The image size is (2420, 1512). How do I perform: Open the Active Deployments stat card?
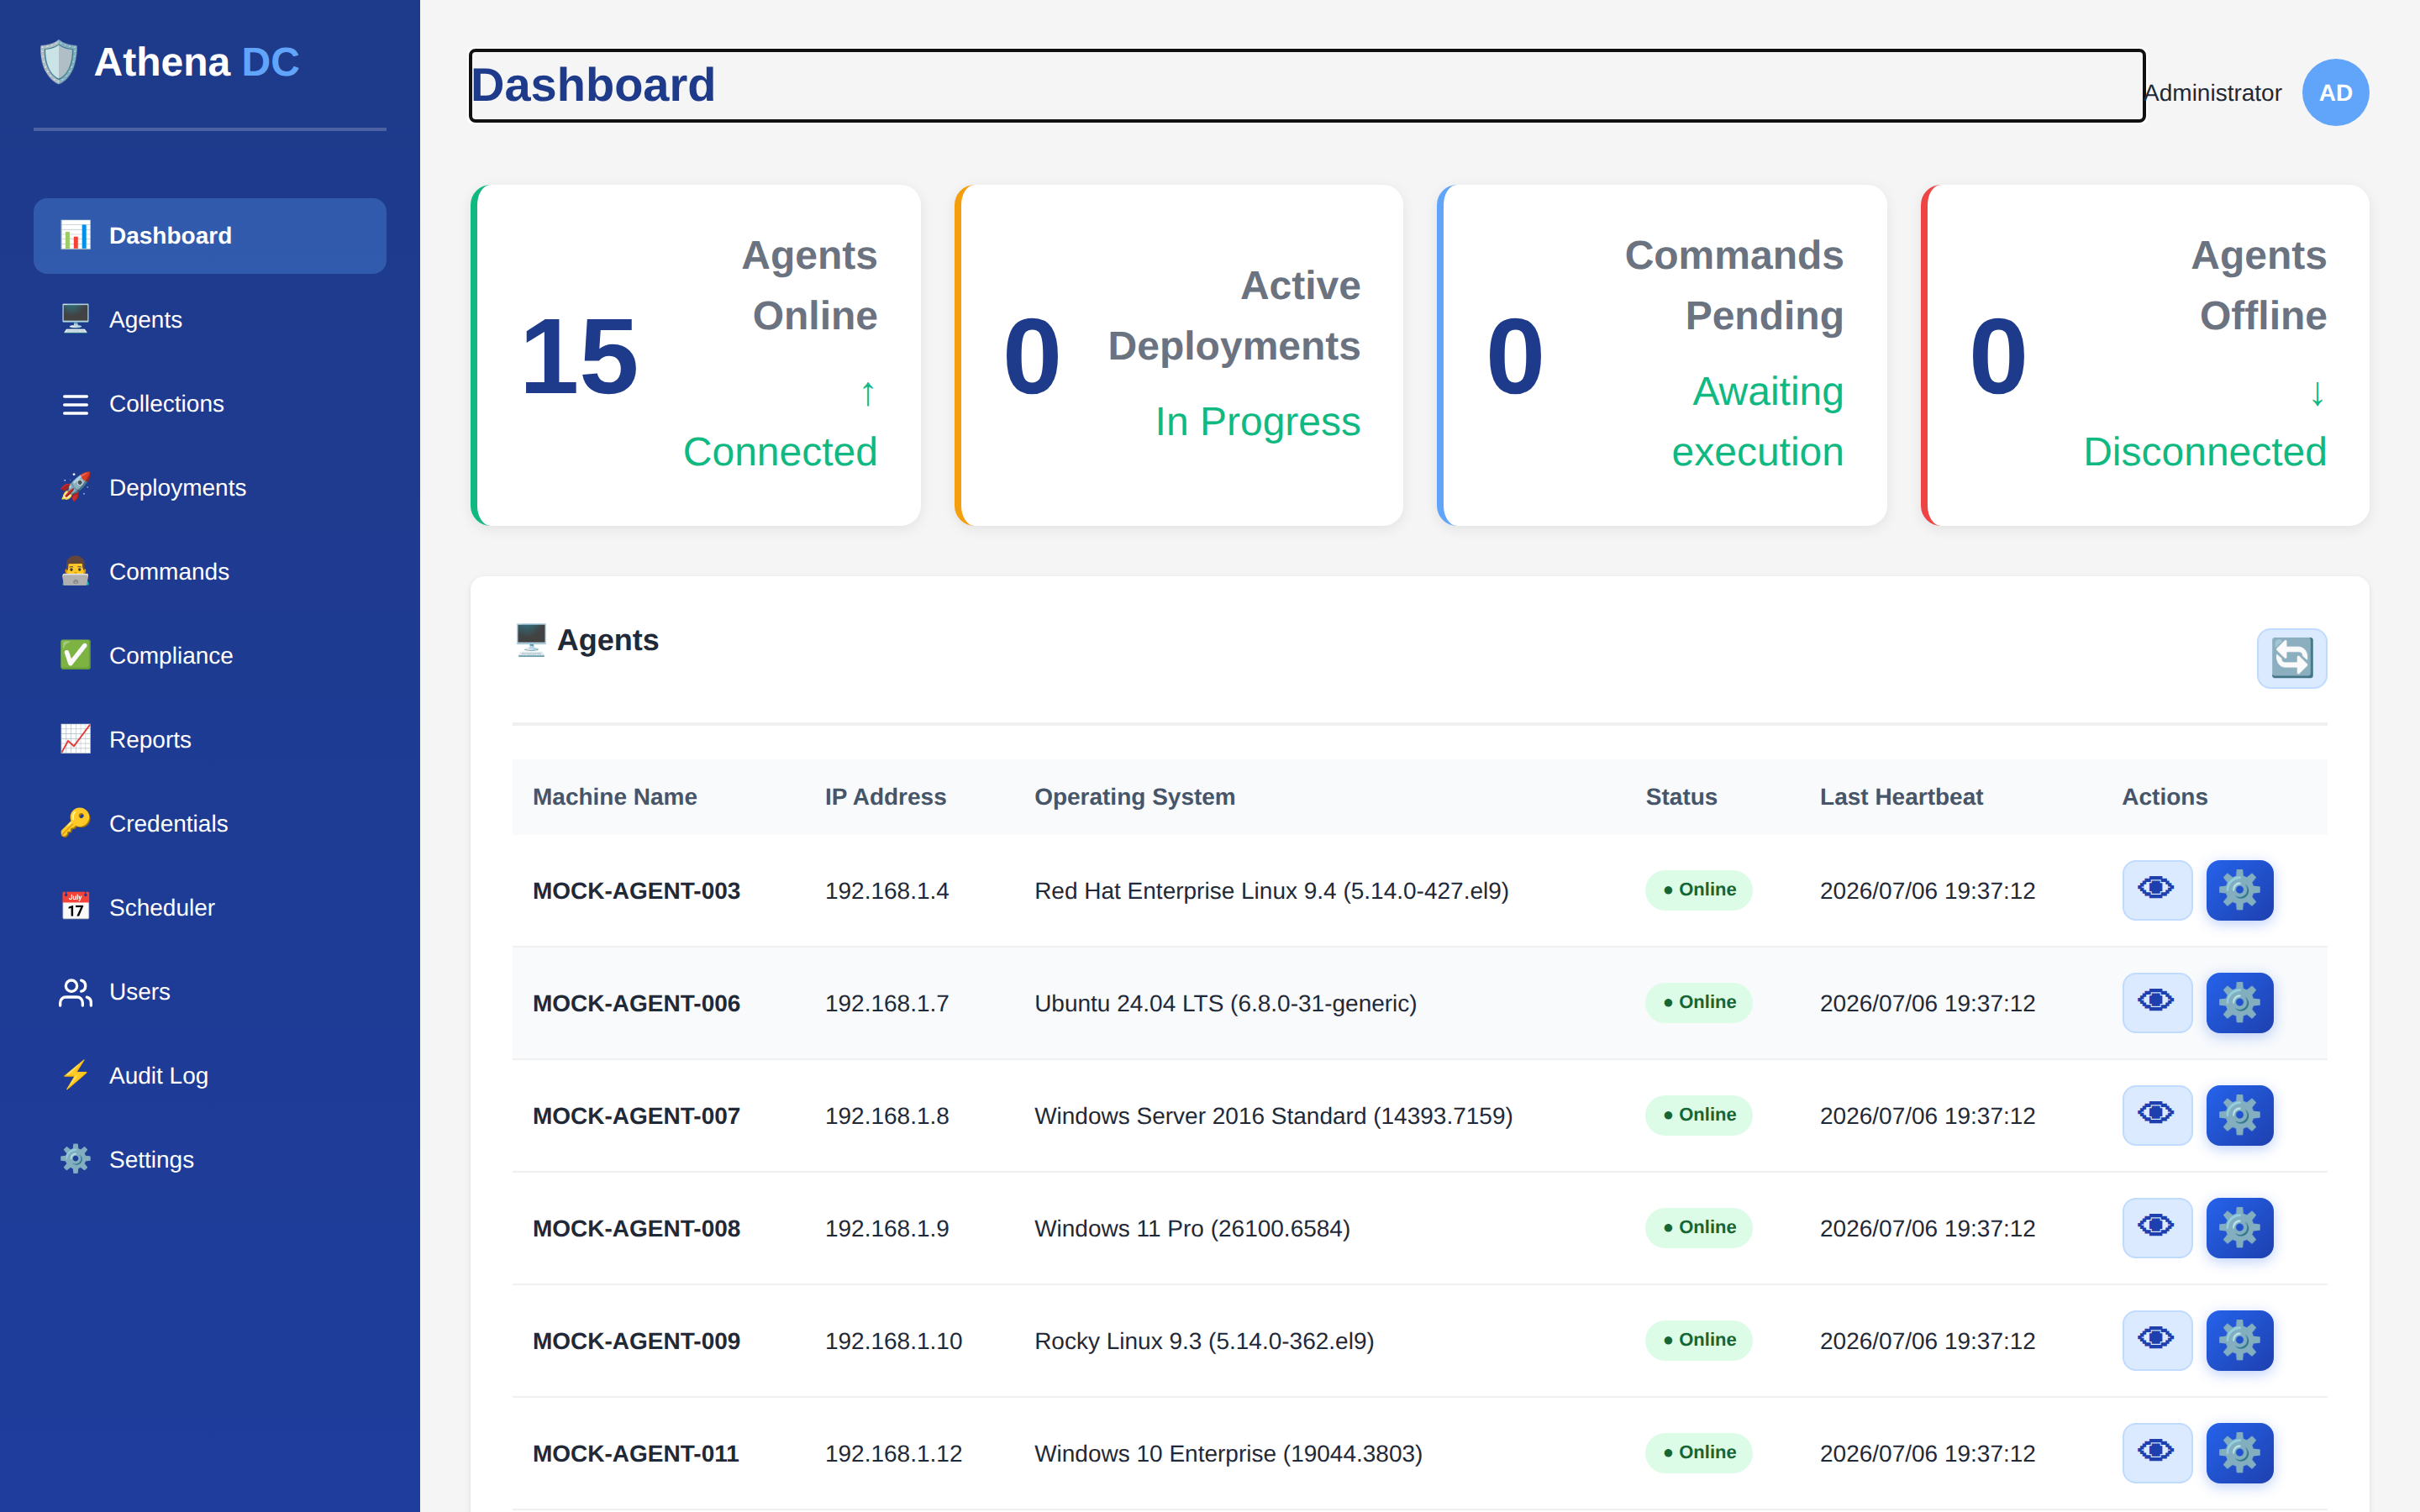[x=1179, y=355]
